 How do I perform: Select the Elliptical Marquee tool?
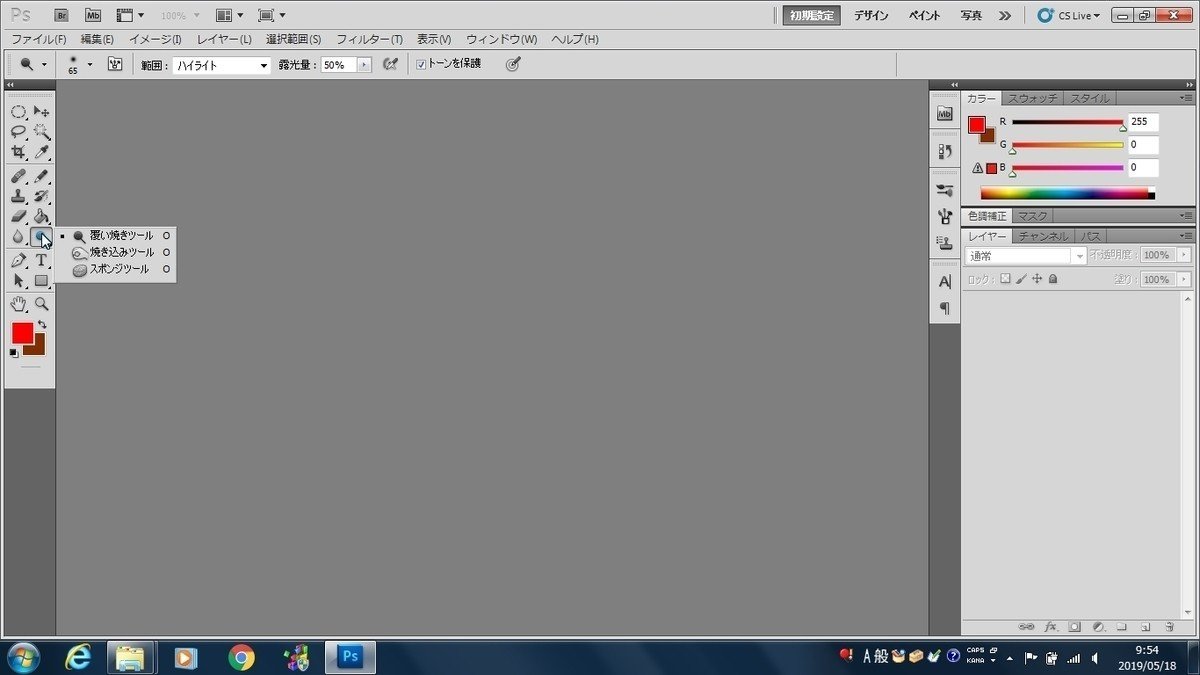point(18,111)
